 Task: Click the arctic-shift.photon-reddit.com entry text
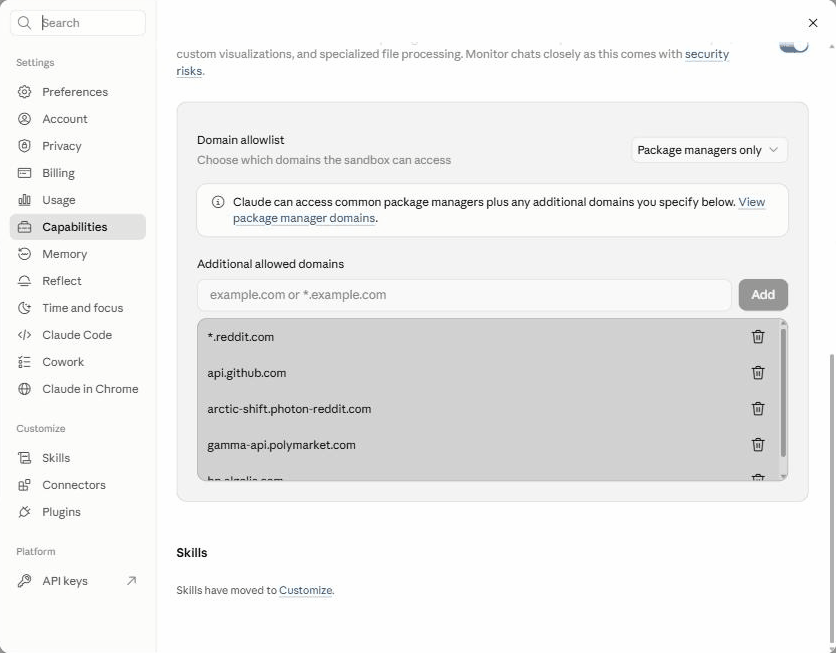pos(289,409)
